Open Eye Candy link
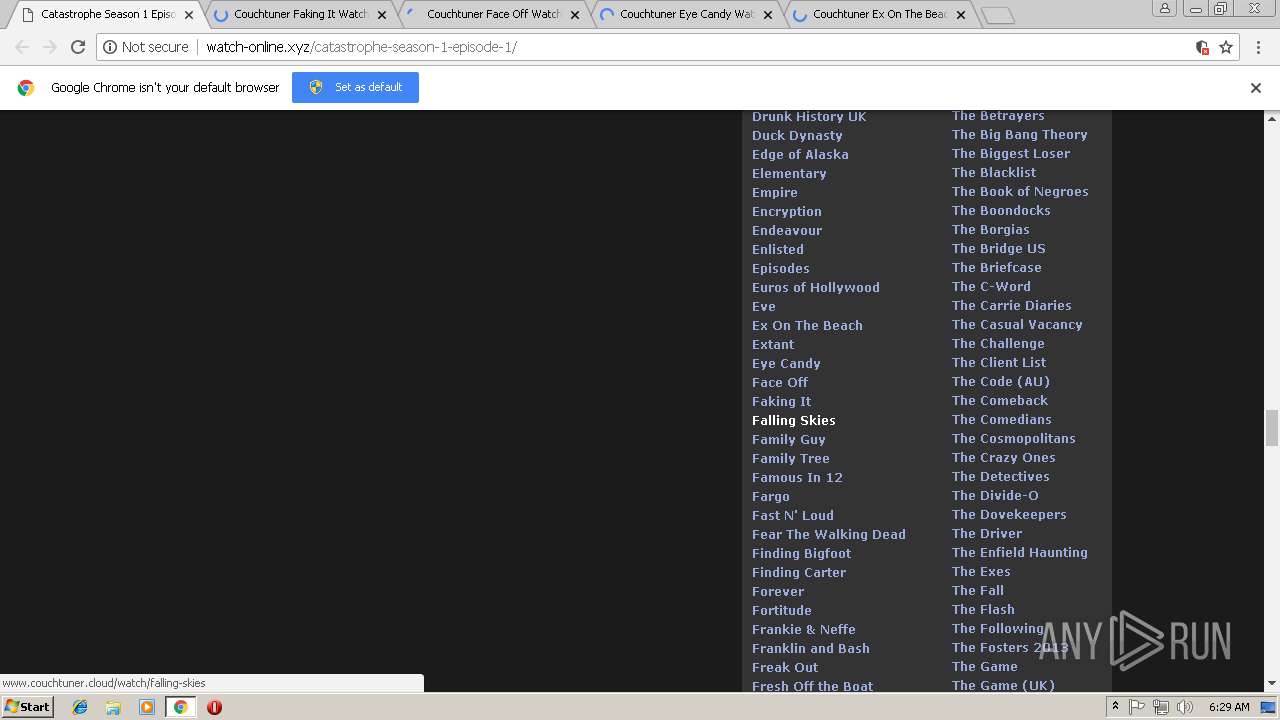1280x720 pixels. (786, 363)
